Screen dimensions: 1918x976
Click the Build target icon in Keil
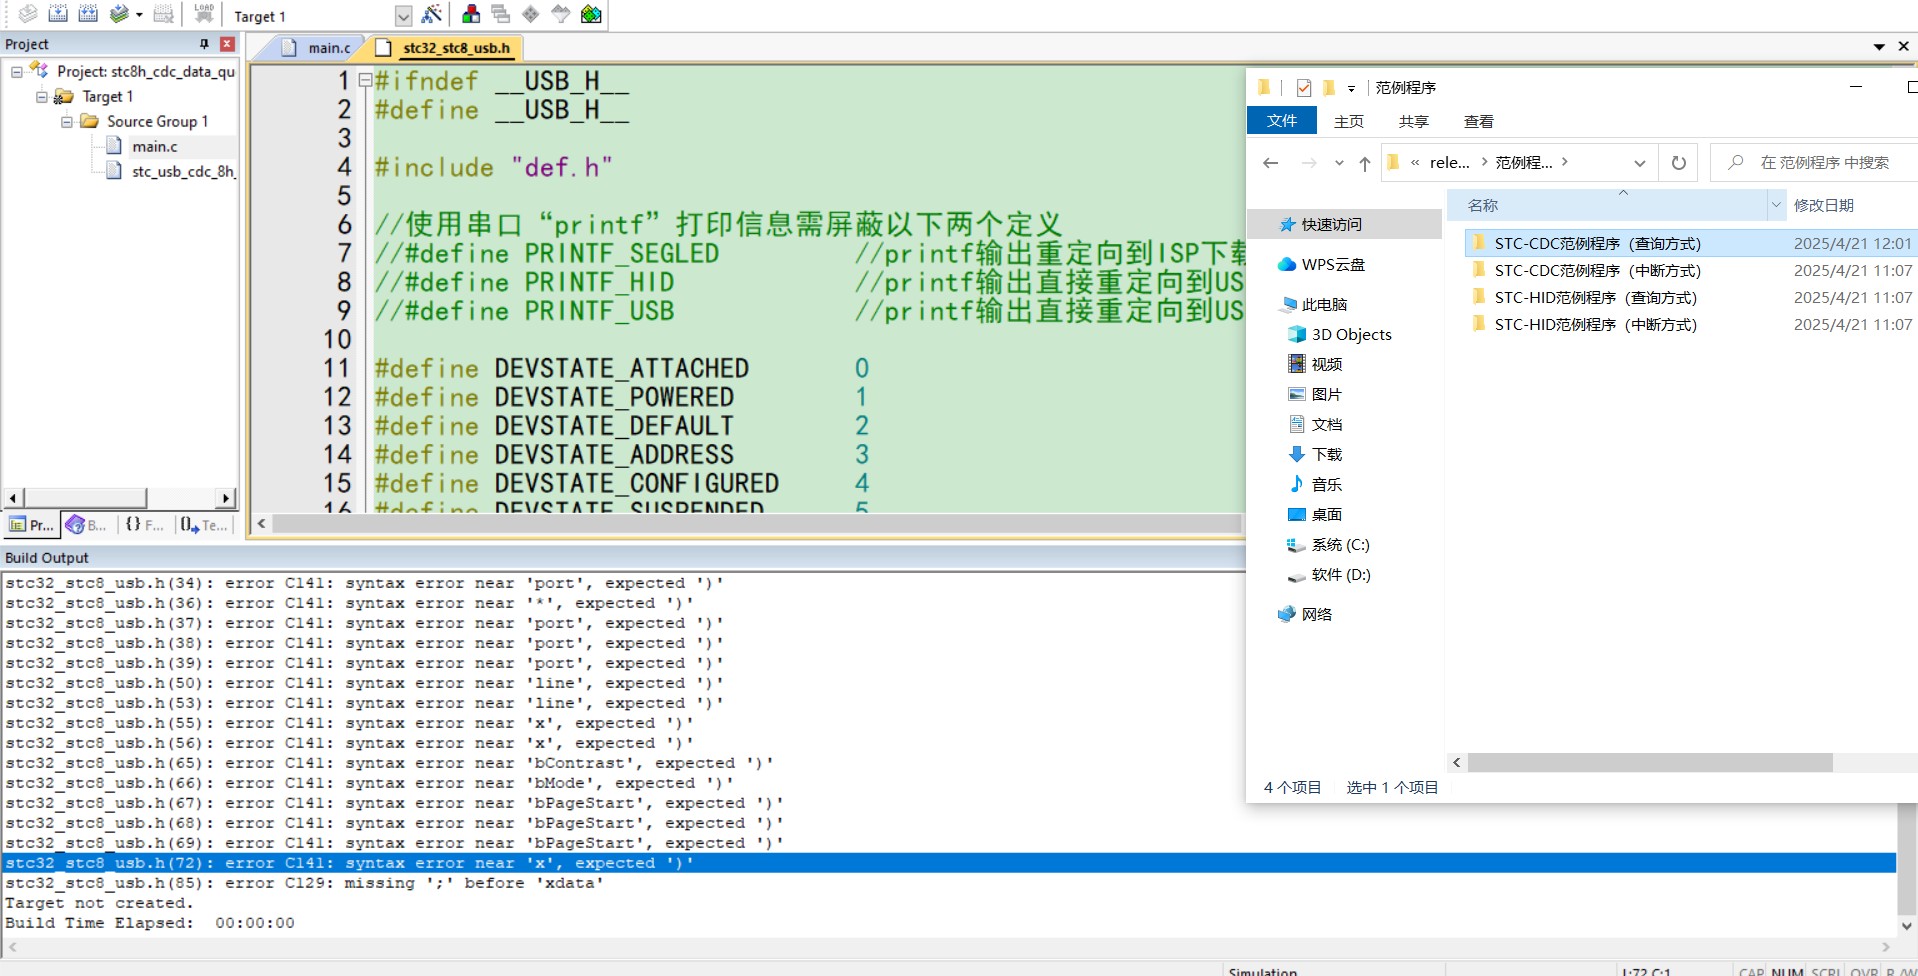point(58,14)
